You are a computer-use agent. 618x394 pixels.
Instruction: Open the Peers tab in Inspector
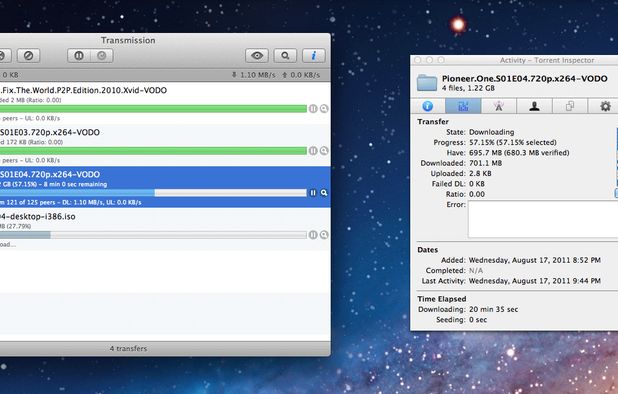click(534, 106)
